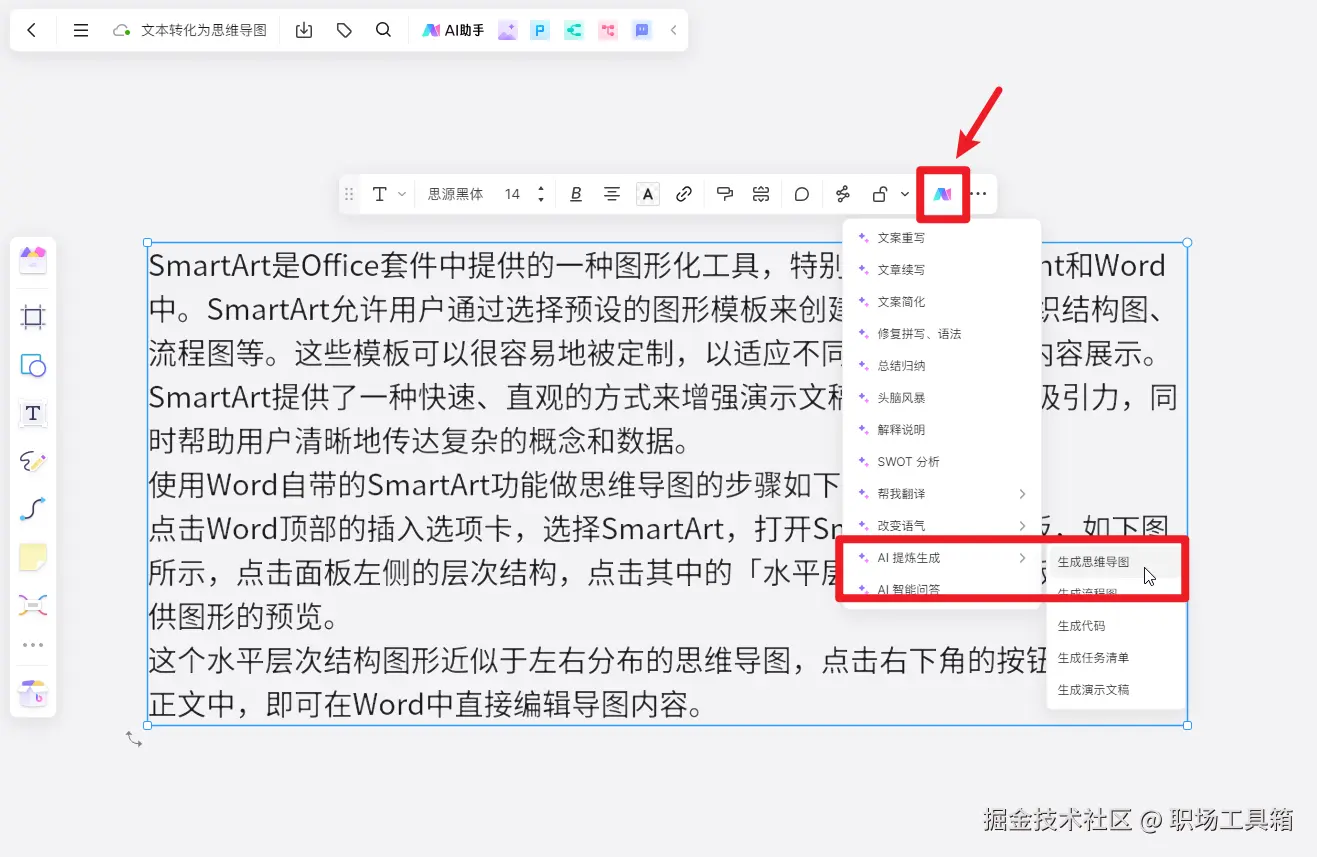The image size is (1317, 857).
Task: Expand the AI 提炼生成 submenu
Action: point(941,558)
